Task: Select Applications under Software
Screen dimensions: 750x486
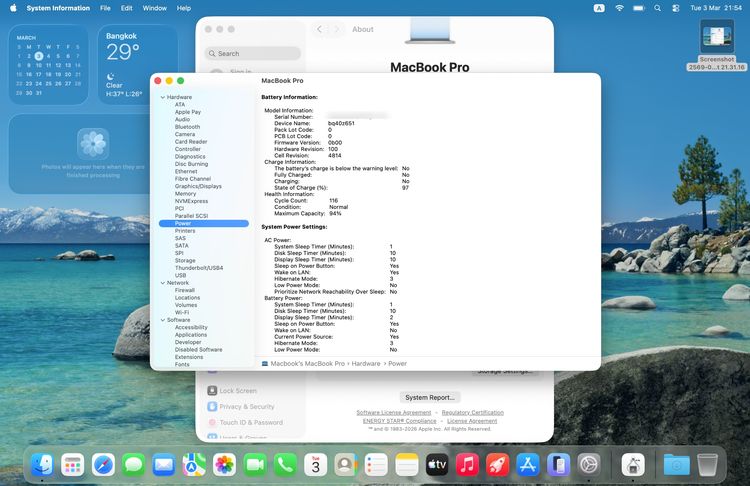Action: 191,335
